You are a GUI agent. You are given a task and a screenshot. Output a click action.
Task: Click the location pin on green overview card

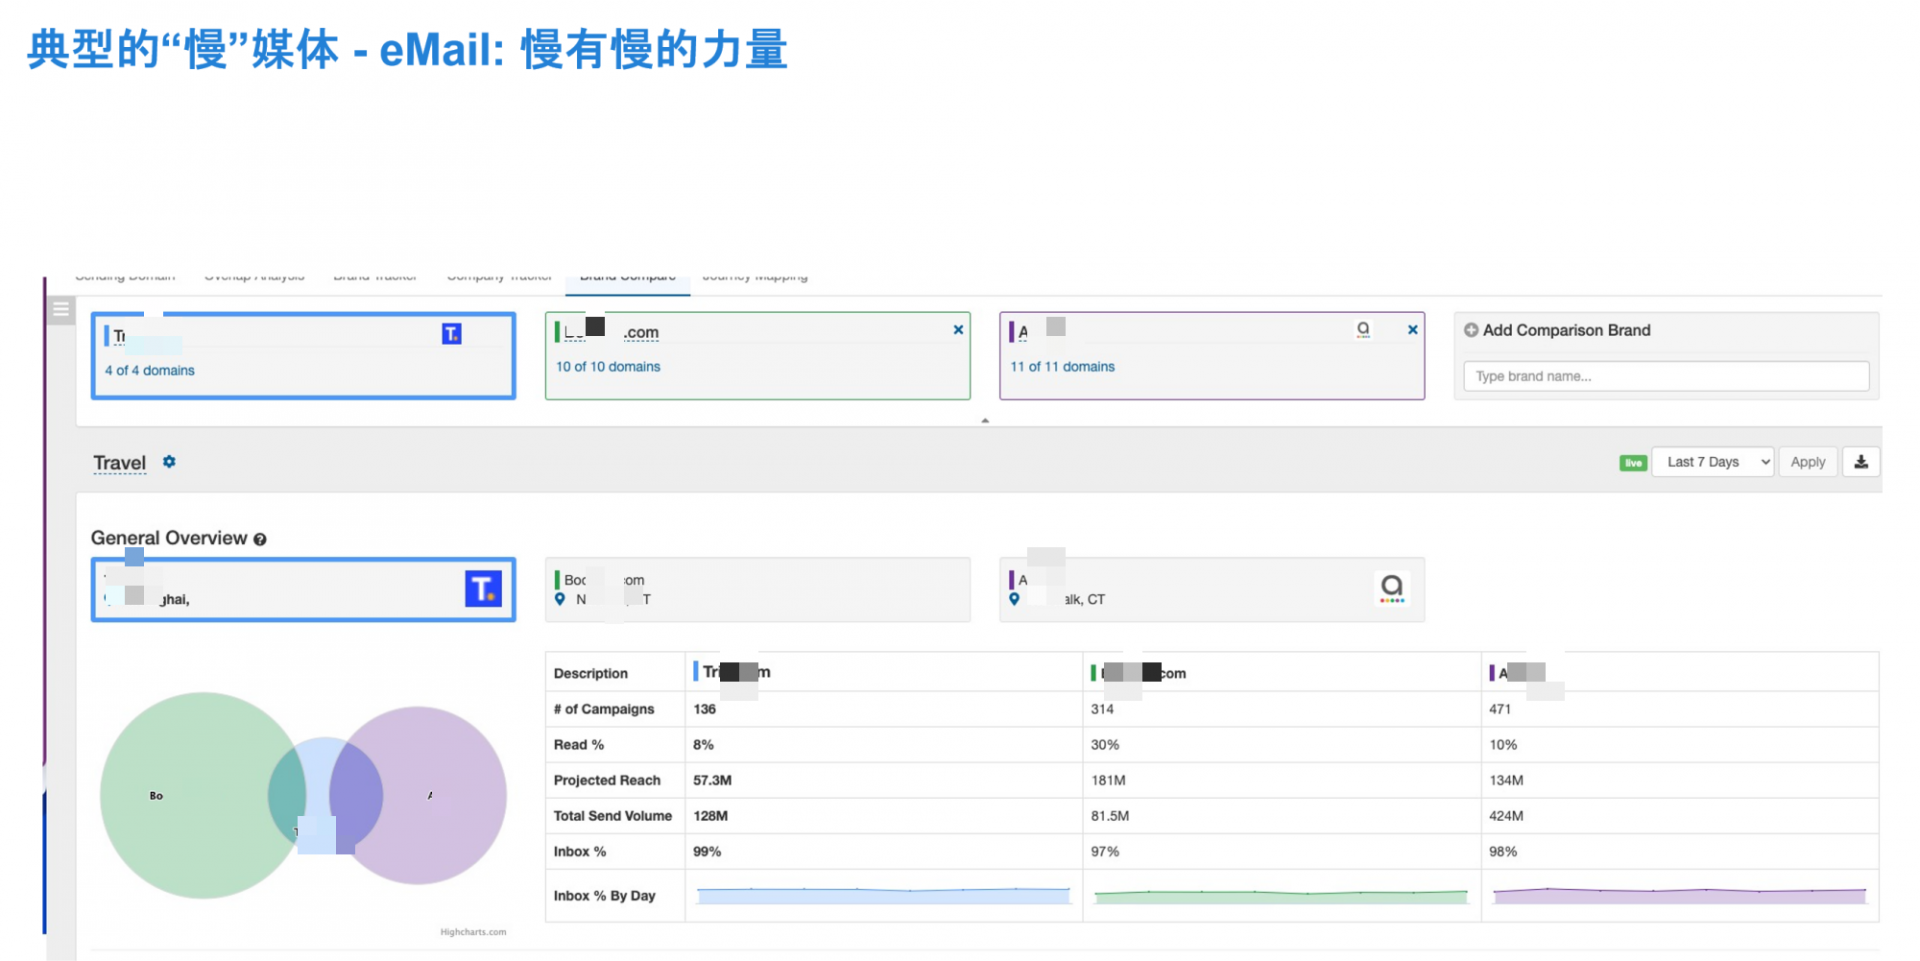tap(560, 599)
